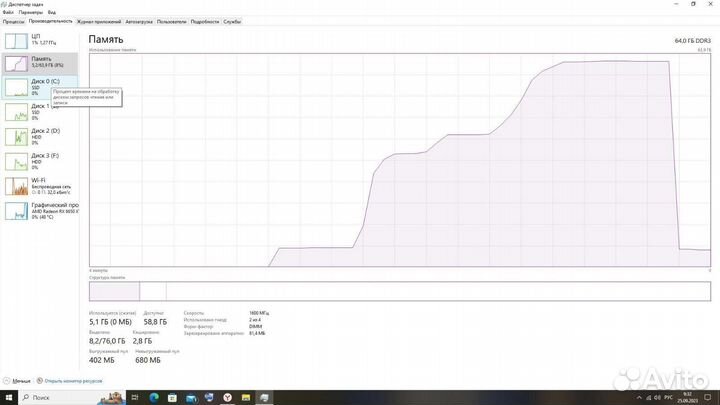Image resolution: width=720 pixels, height=405 pixels.
Task: Switch to the Процессы tab
Action: pos(14,20)
